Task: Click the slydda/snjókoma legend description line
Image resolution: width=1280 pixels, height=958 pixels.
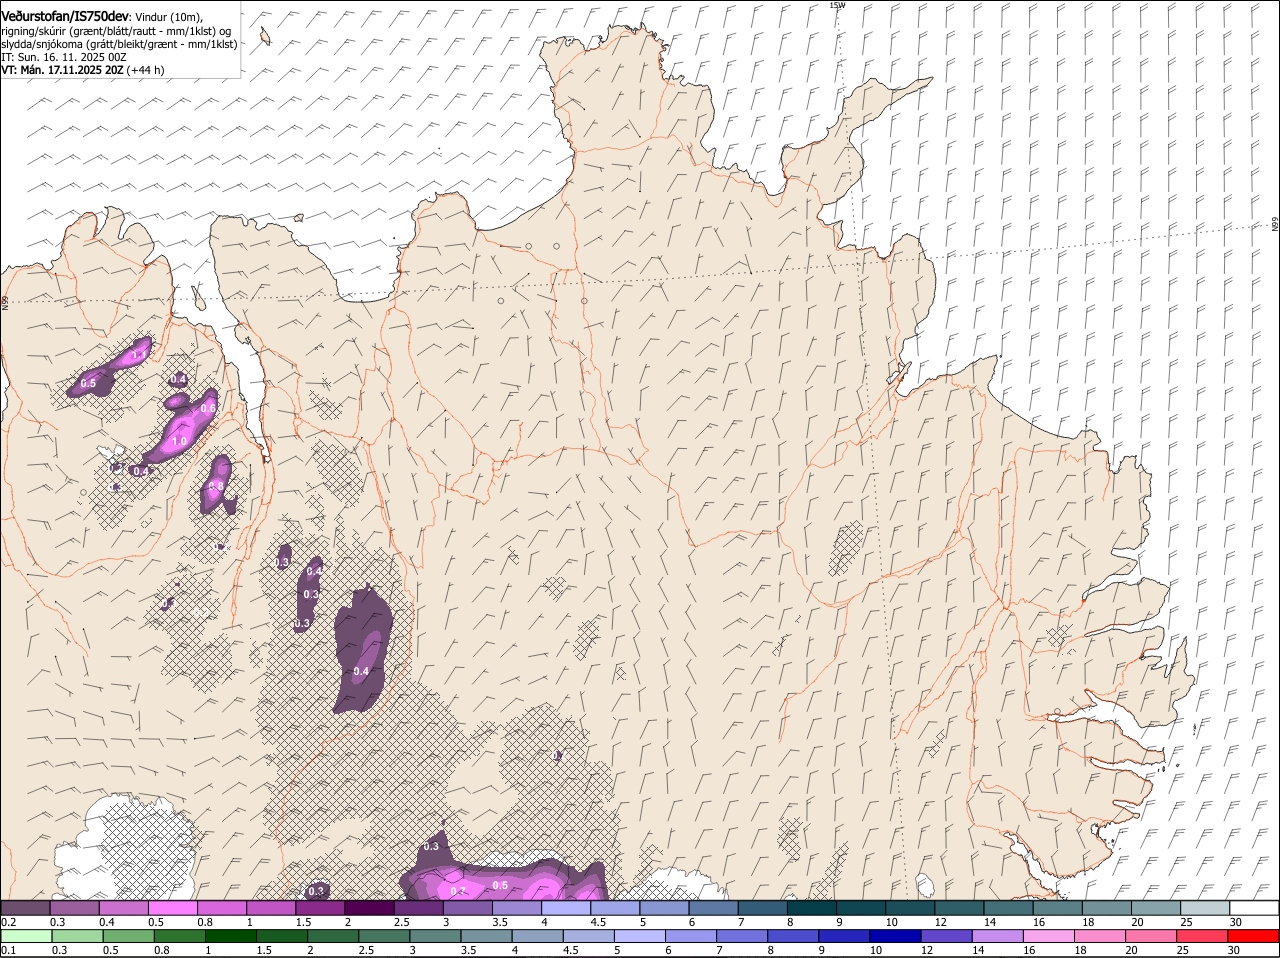Action: tap(119, 44)
